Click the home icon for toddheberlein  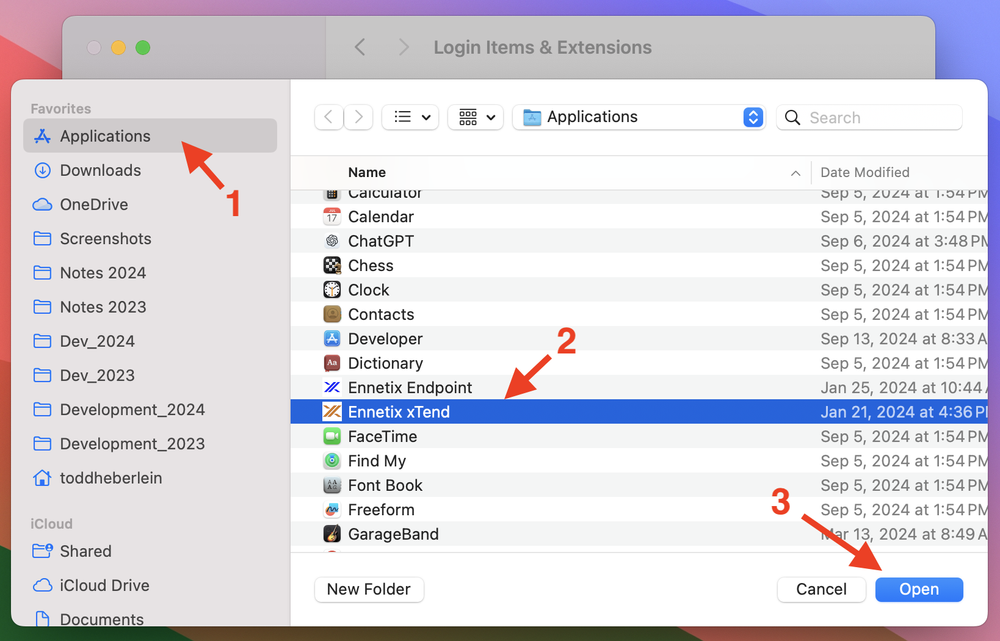42,478
